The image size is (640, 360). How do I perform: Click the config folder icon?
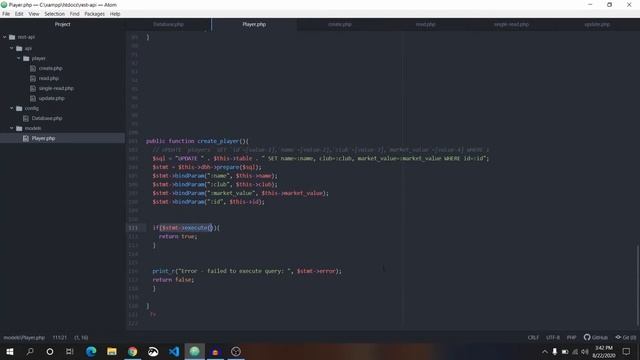[19, 108]
